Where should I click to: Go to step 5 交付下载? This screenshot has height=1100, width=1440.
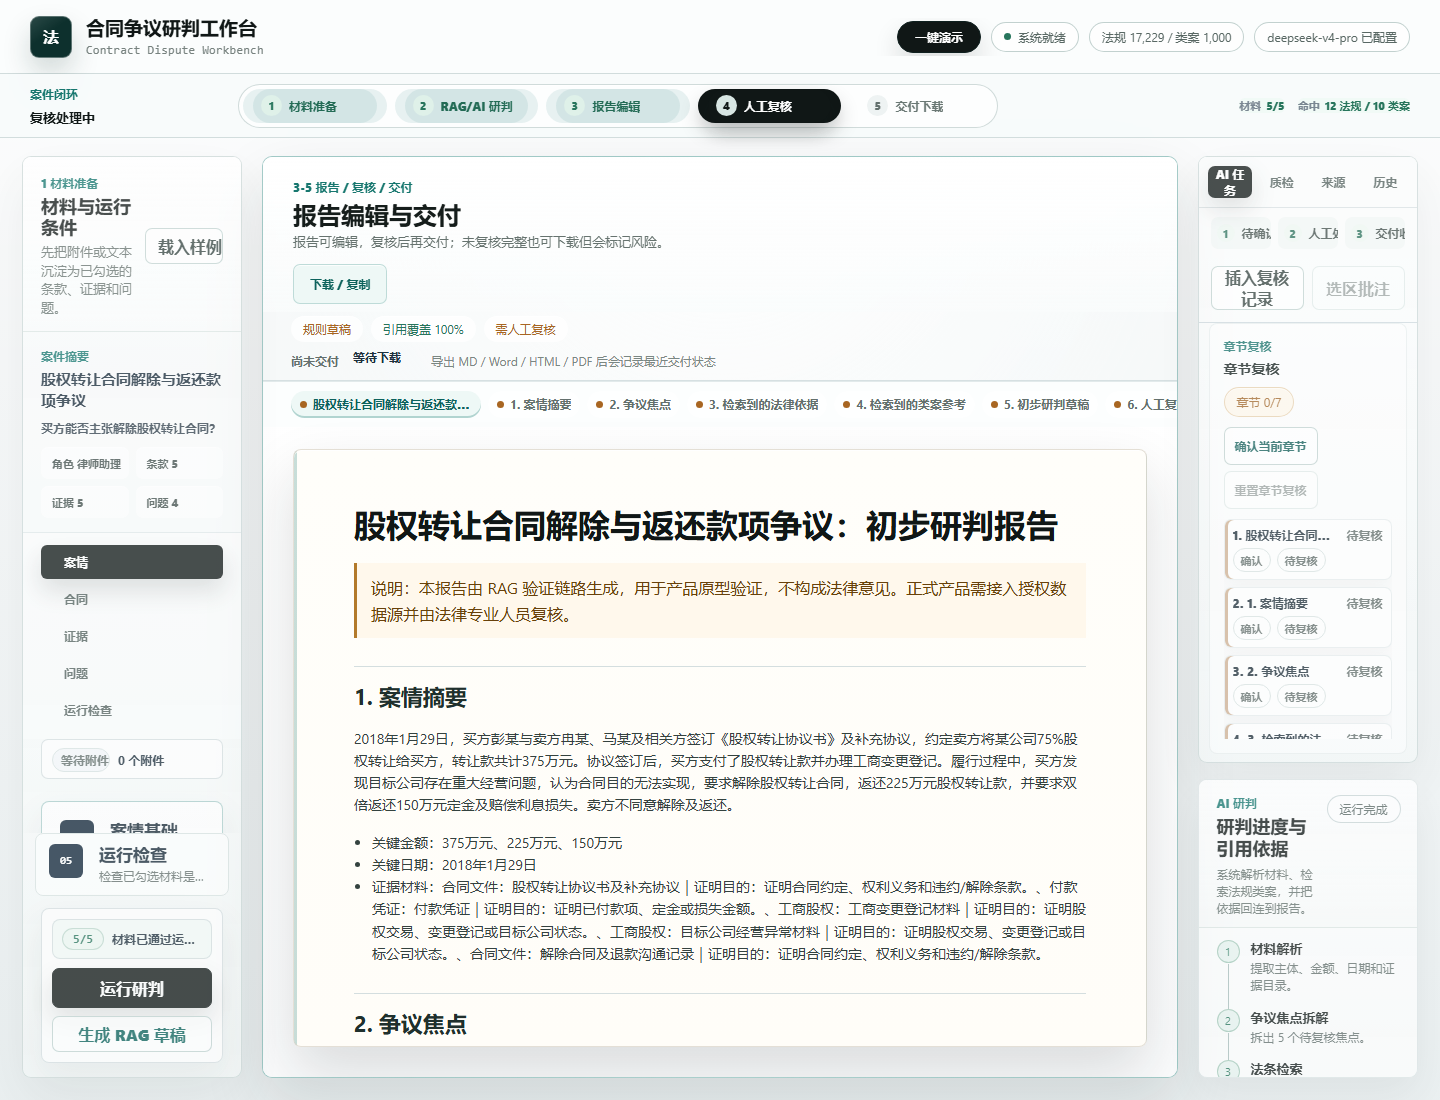919,106
